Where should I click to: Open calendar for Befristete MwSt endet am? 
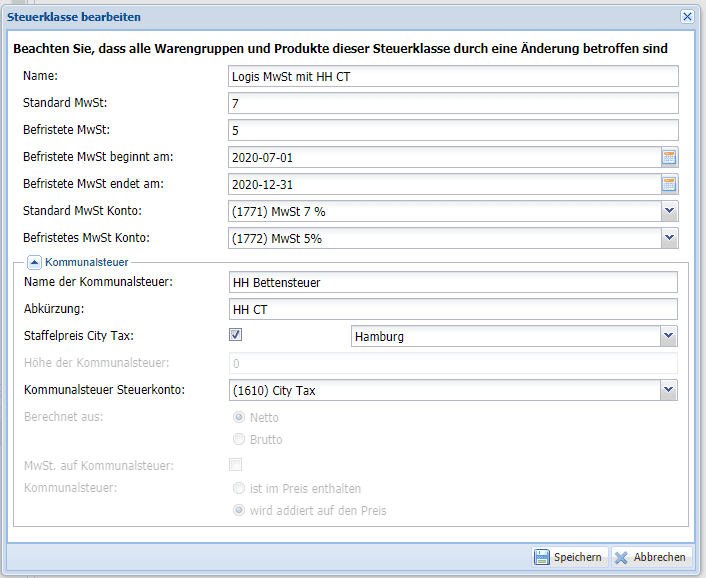(x=669, y=184)
